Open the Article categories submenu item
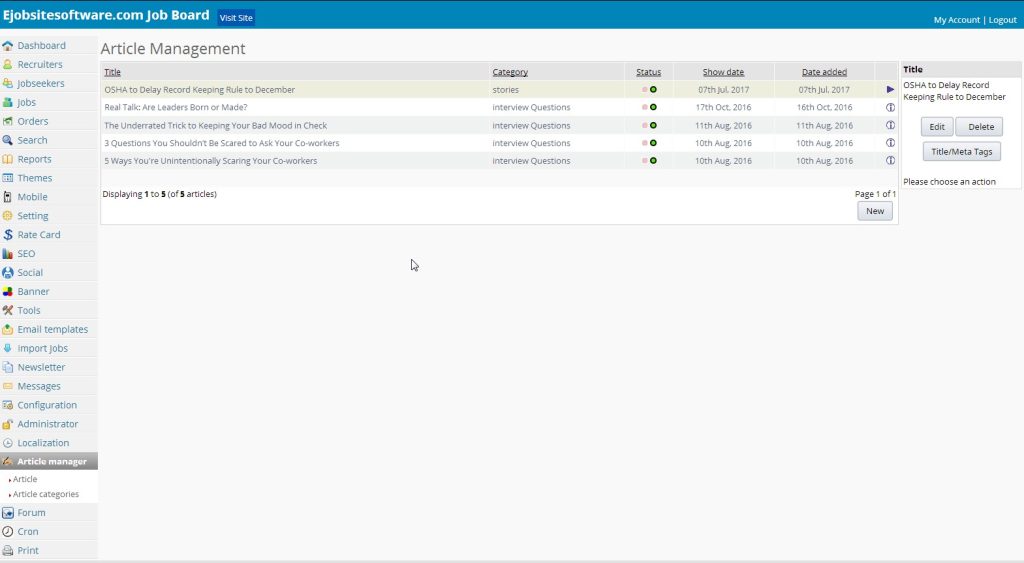 45,494
